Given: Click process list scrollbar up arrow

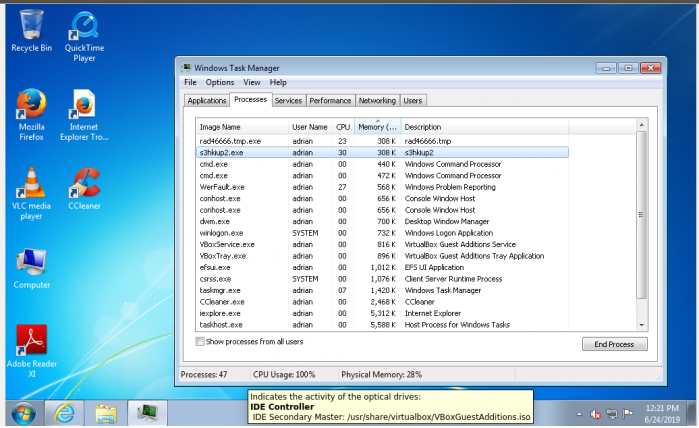Looking at the screenshot, I should point(641,125).
